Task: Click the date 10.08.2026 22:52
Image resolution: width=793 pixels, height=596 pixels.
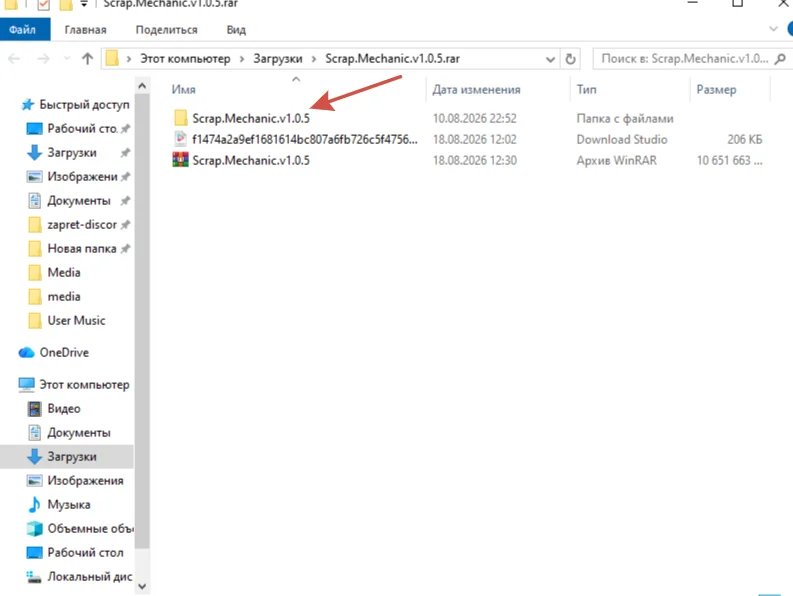Action: coord(474,118)
